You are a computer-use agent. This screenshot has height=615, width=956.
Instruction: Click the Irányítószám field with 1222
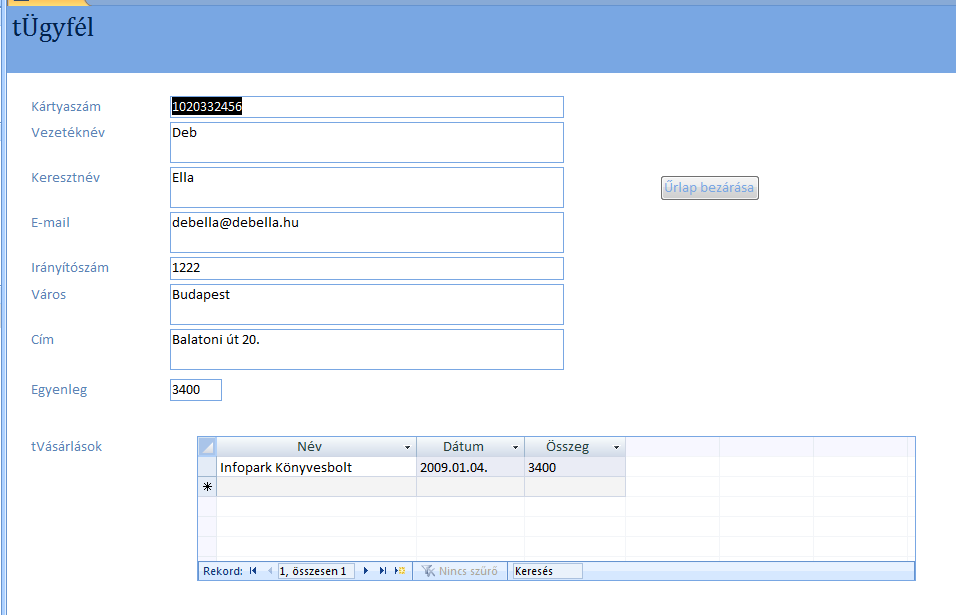[366, 268]
